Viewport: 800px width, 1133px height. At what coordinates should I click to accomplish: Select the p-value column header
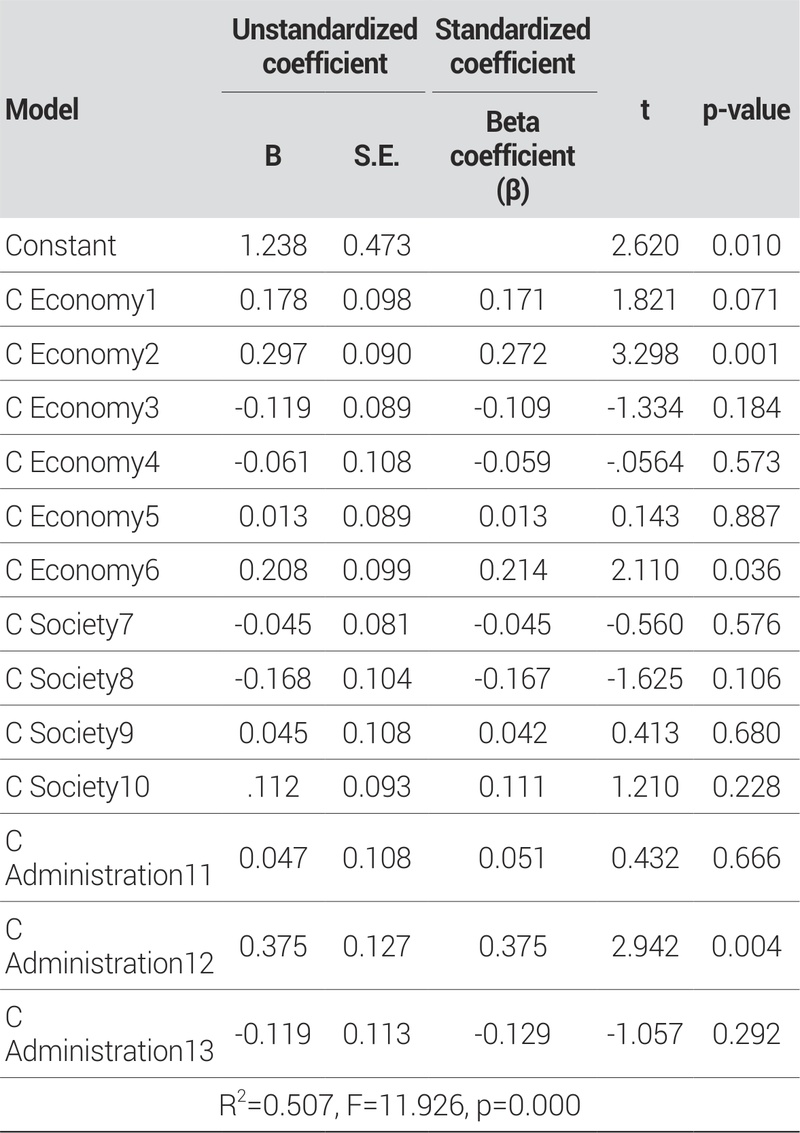tap(744, 109)
